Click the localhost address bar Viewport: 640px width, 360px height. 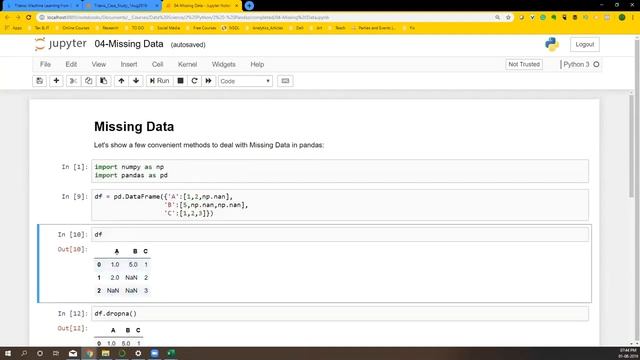click(265, 18)
